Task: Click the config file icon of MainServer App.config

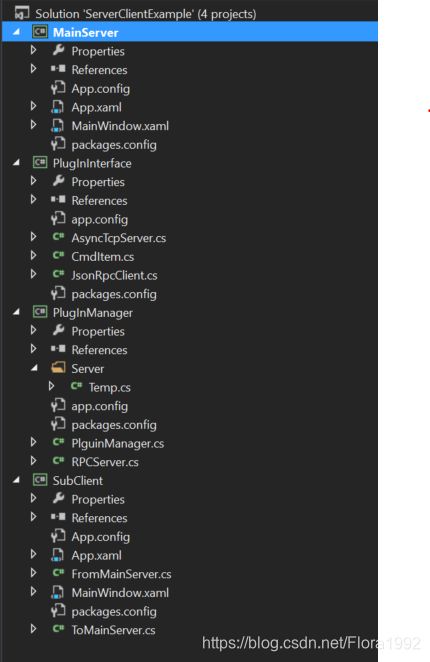Action: [x=58, y=88]
